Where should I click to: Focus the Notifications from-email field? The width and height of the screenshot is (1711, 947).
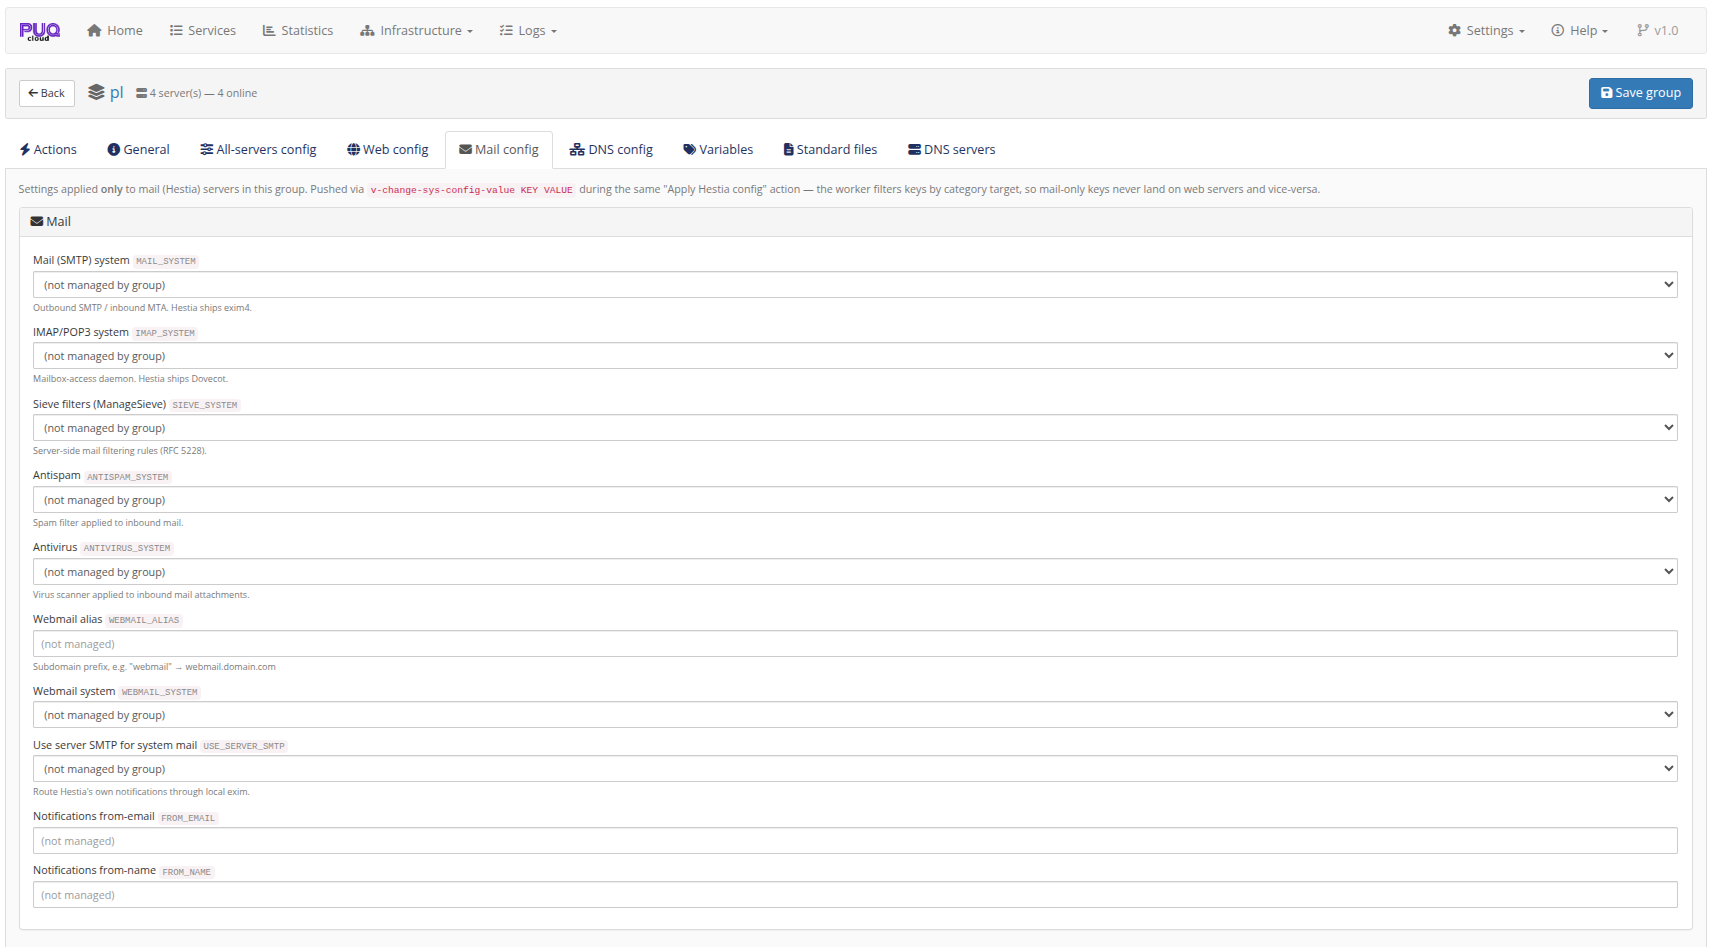point(855,841)
